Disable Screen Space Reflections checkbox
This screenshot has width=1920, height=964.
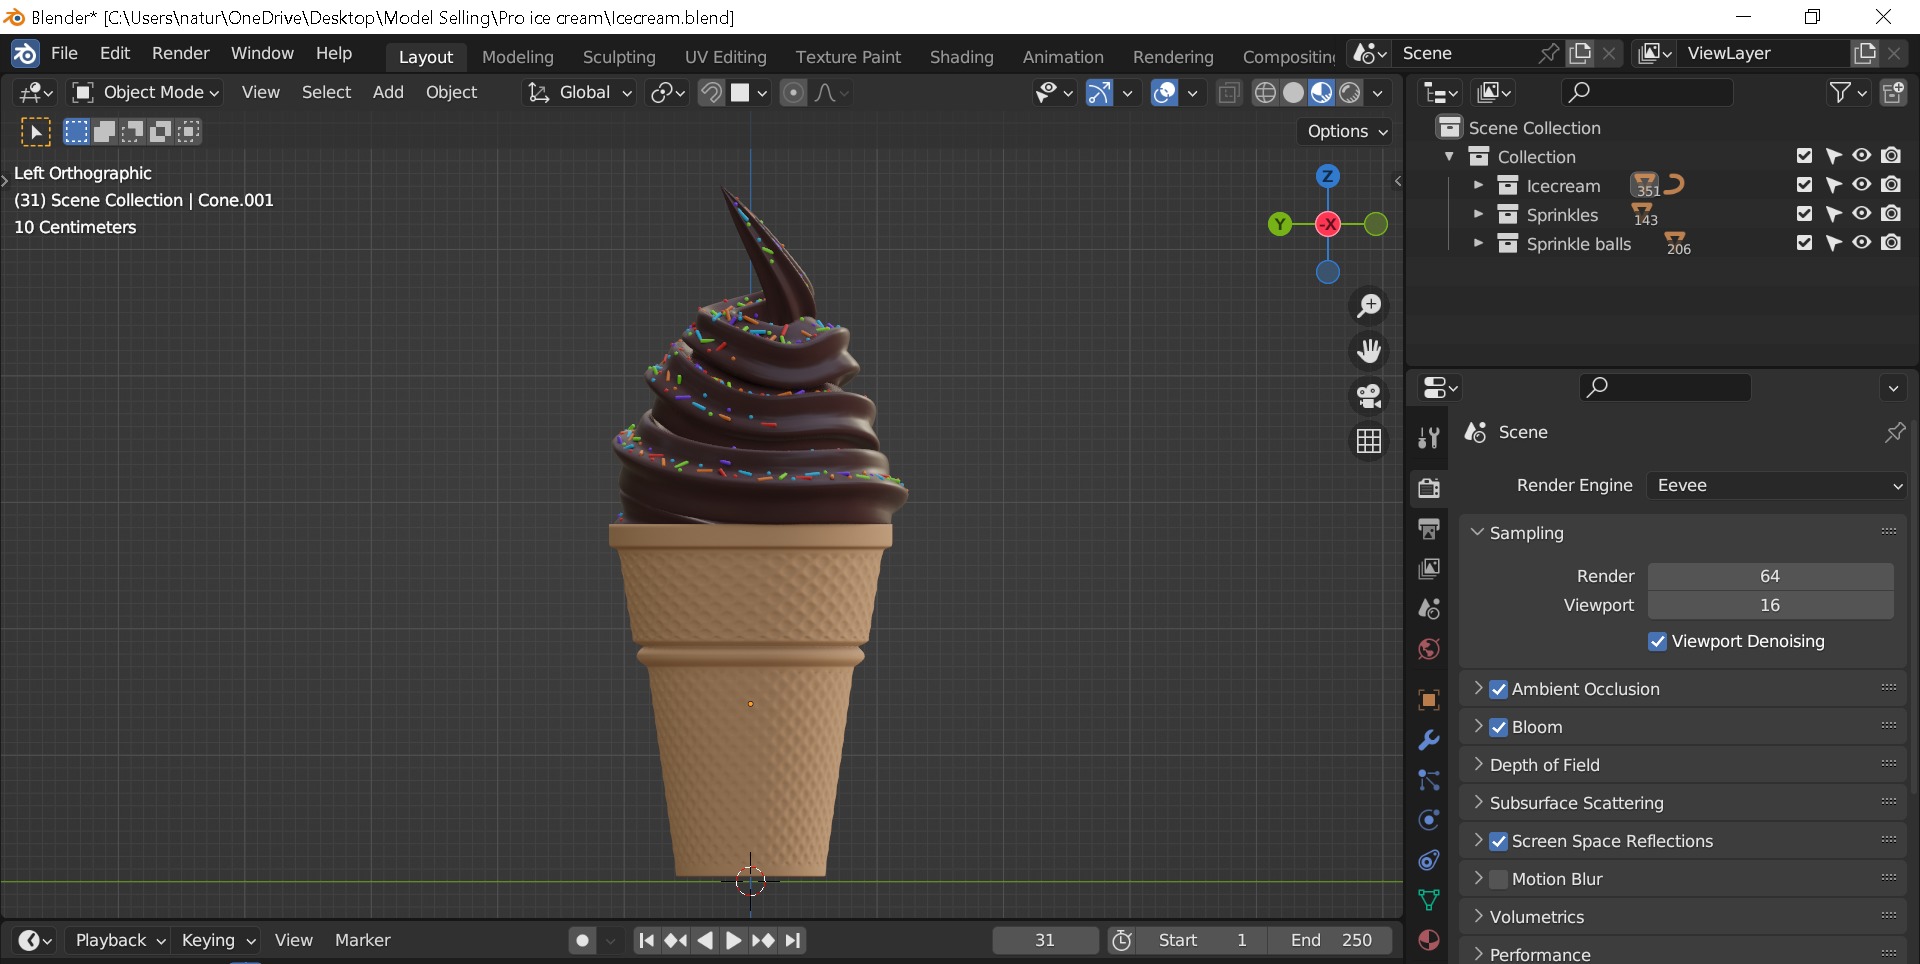pyautogui.click(x=1498, y=841)
